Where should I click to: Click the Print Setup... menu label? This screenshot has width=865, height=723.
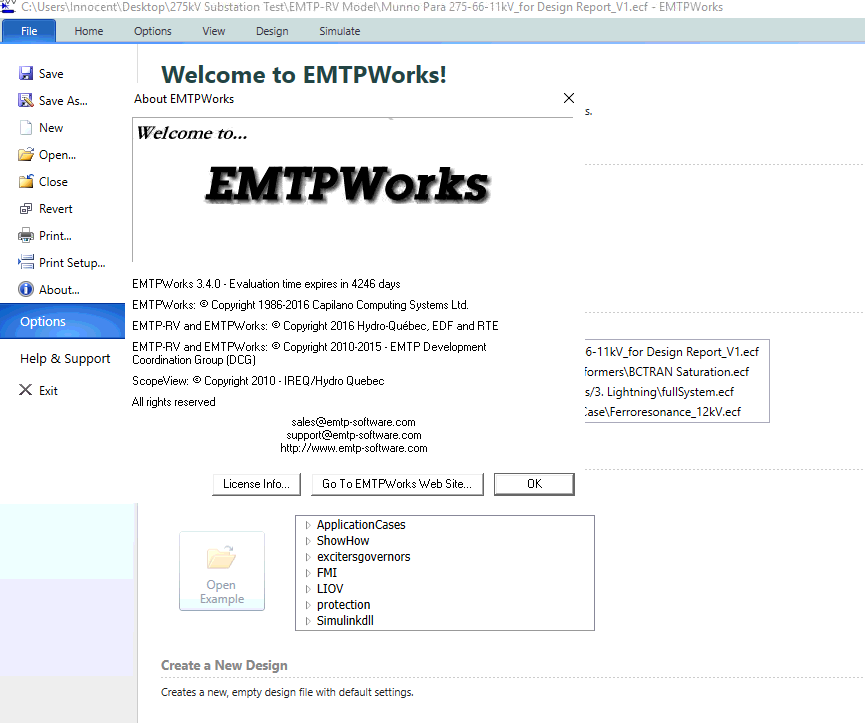point(72,263)
